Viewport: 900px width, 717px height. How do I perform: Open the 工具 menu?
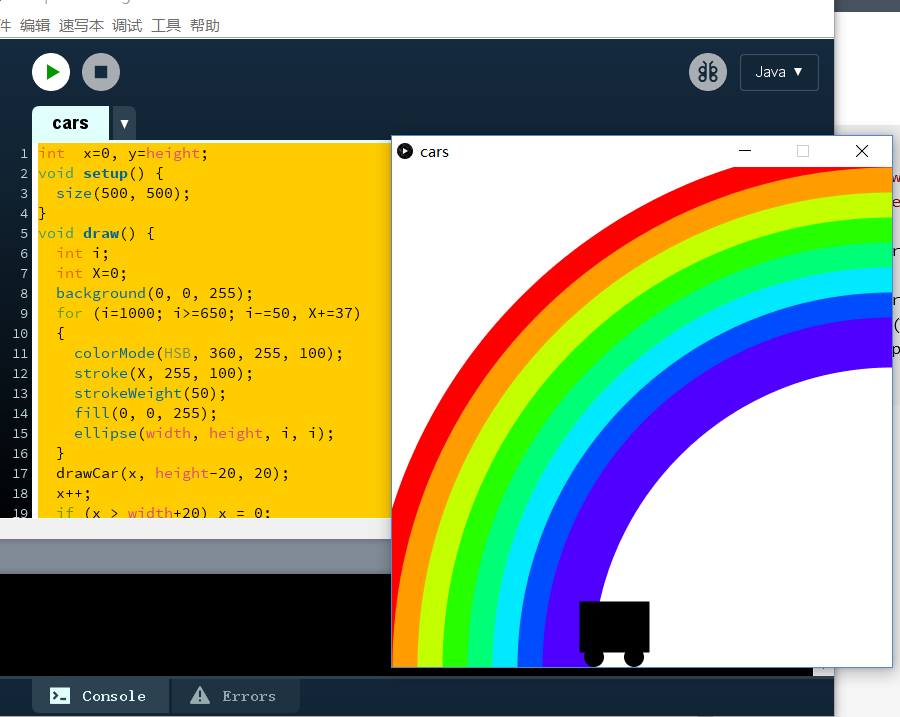tap(166, 26)
